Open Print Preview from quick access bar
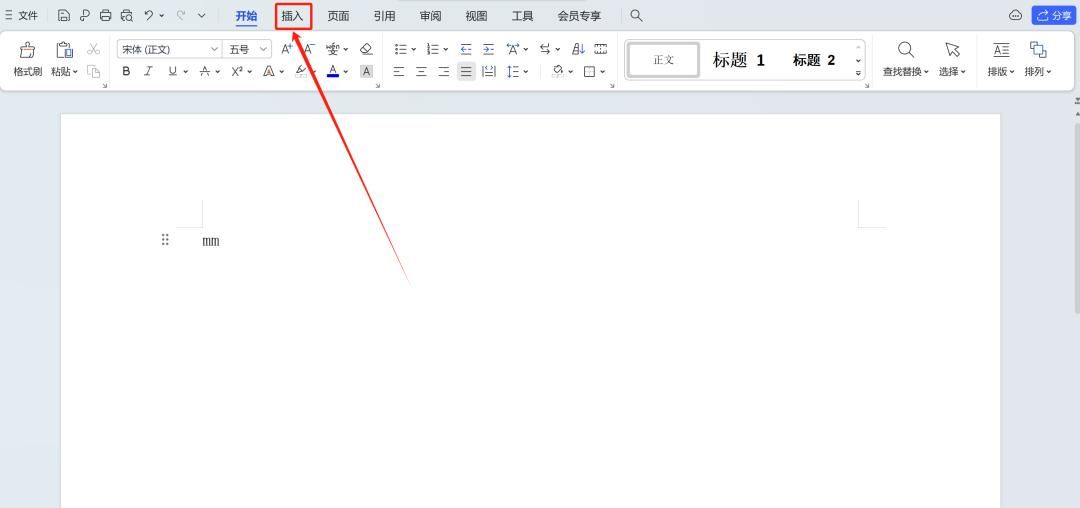This screenshot has height=508, width=1080. (127, 15)
